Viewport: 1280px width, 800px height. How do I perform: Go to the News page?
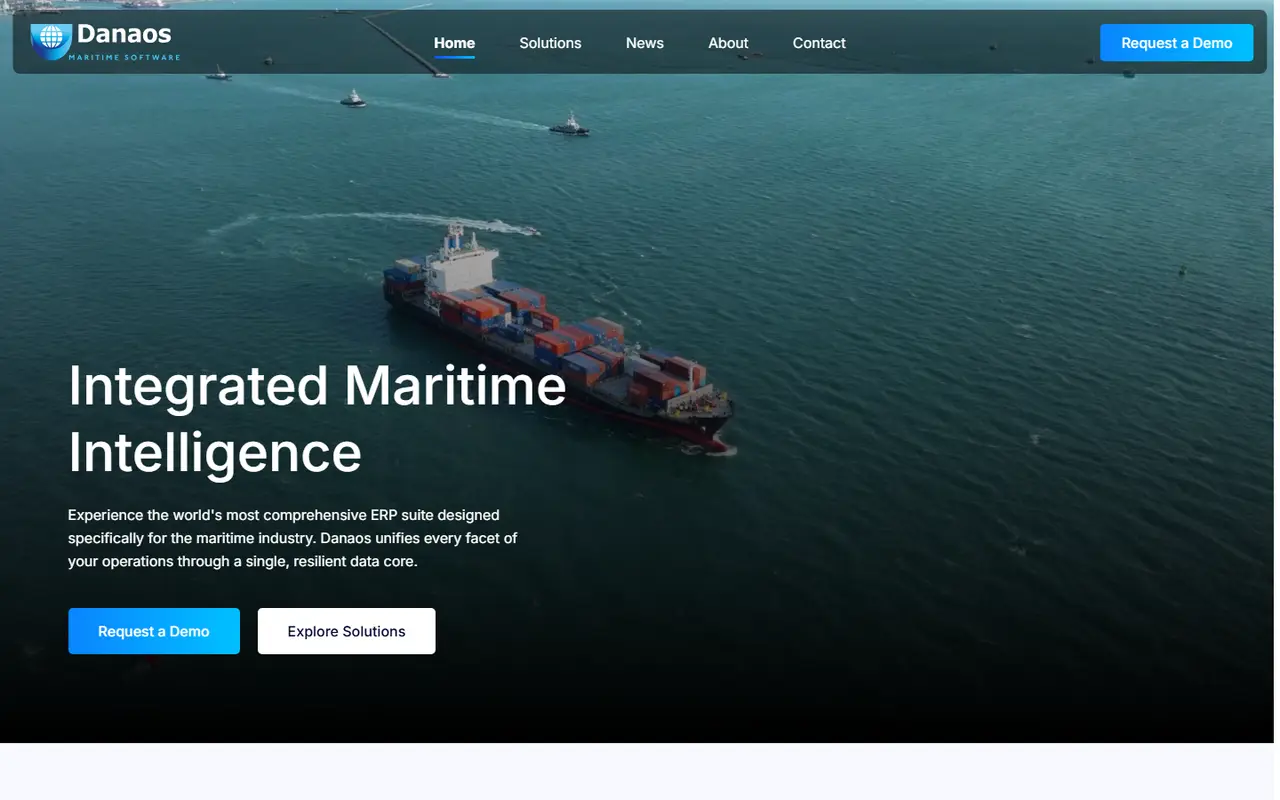645,43
